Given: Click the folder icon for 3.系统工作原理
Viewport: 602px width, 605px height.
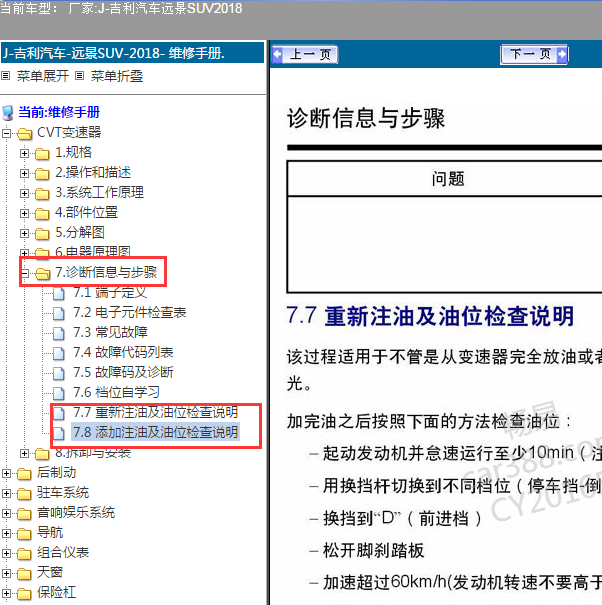Looking at the screenshot, I should pyautogui.click(x=42, y=194).
